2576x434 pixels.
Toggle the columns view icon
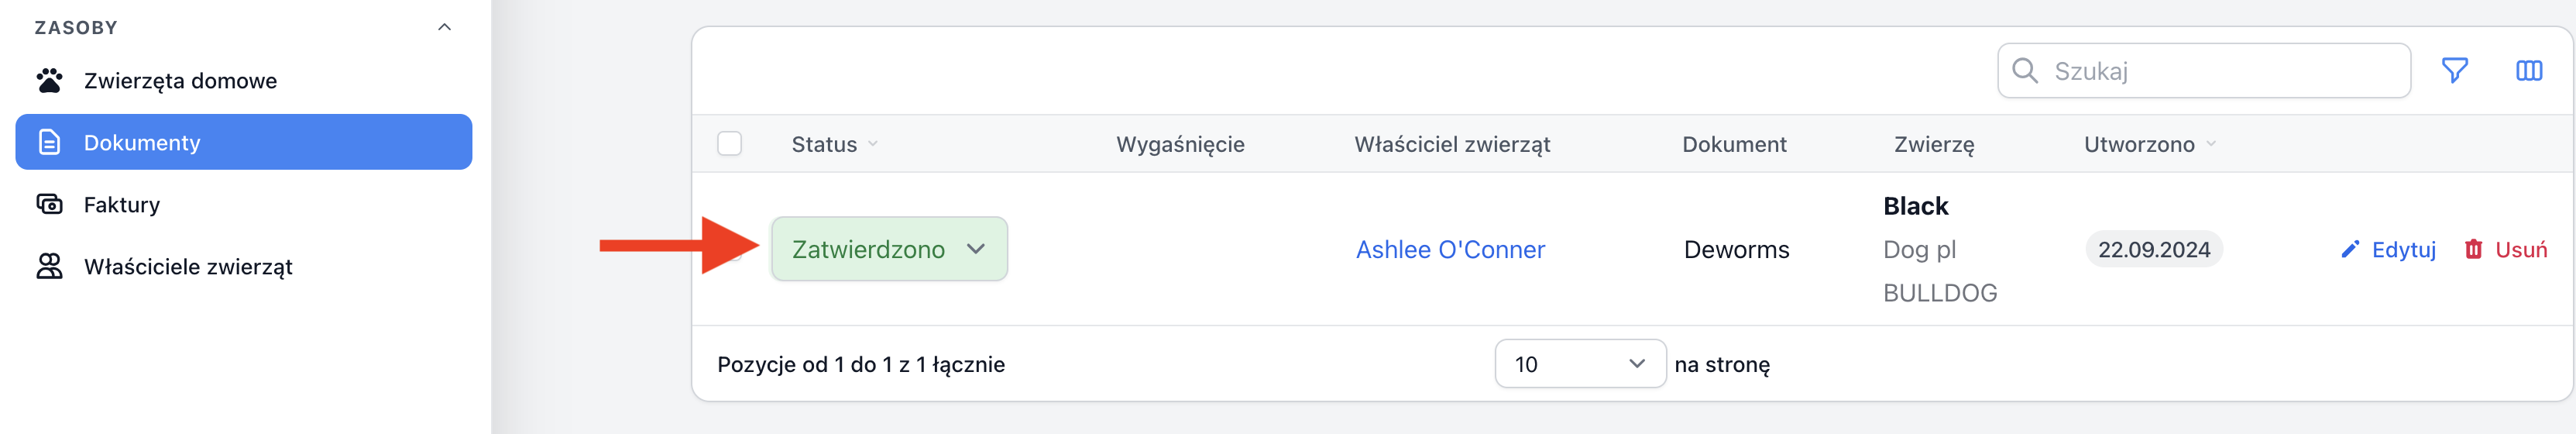2528,71
